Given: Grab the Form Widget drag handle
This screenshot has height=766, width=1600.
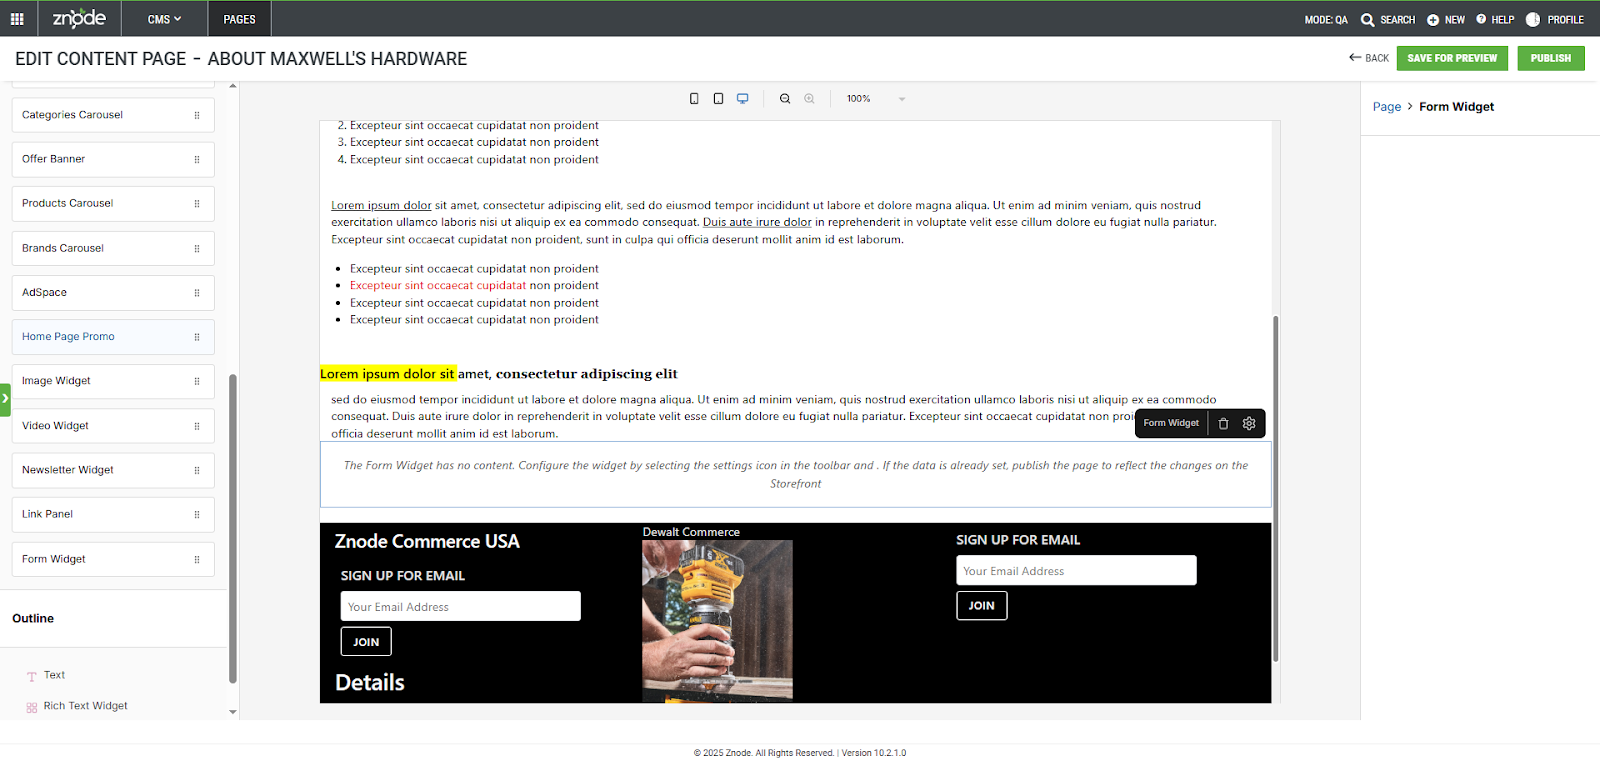Looking at the screenshot, I should point(197,559).
